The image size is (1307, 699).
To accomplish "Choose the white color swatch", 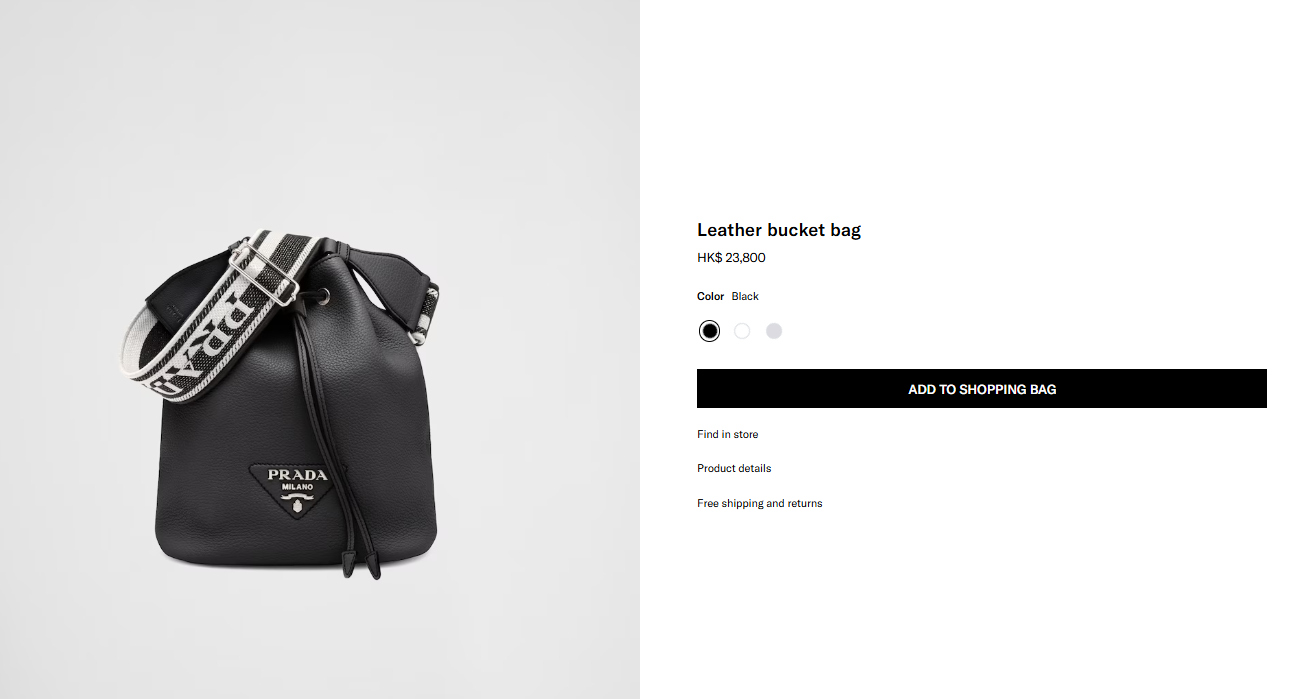I will click(741, 331).
